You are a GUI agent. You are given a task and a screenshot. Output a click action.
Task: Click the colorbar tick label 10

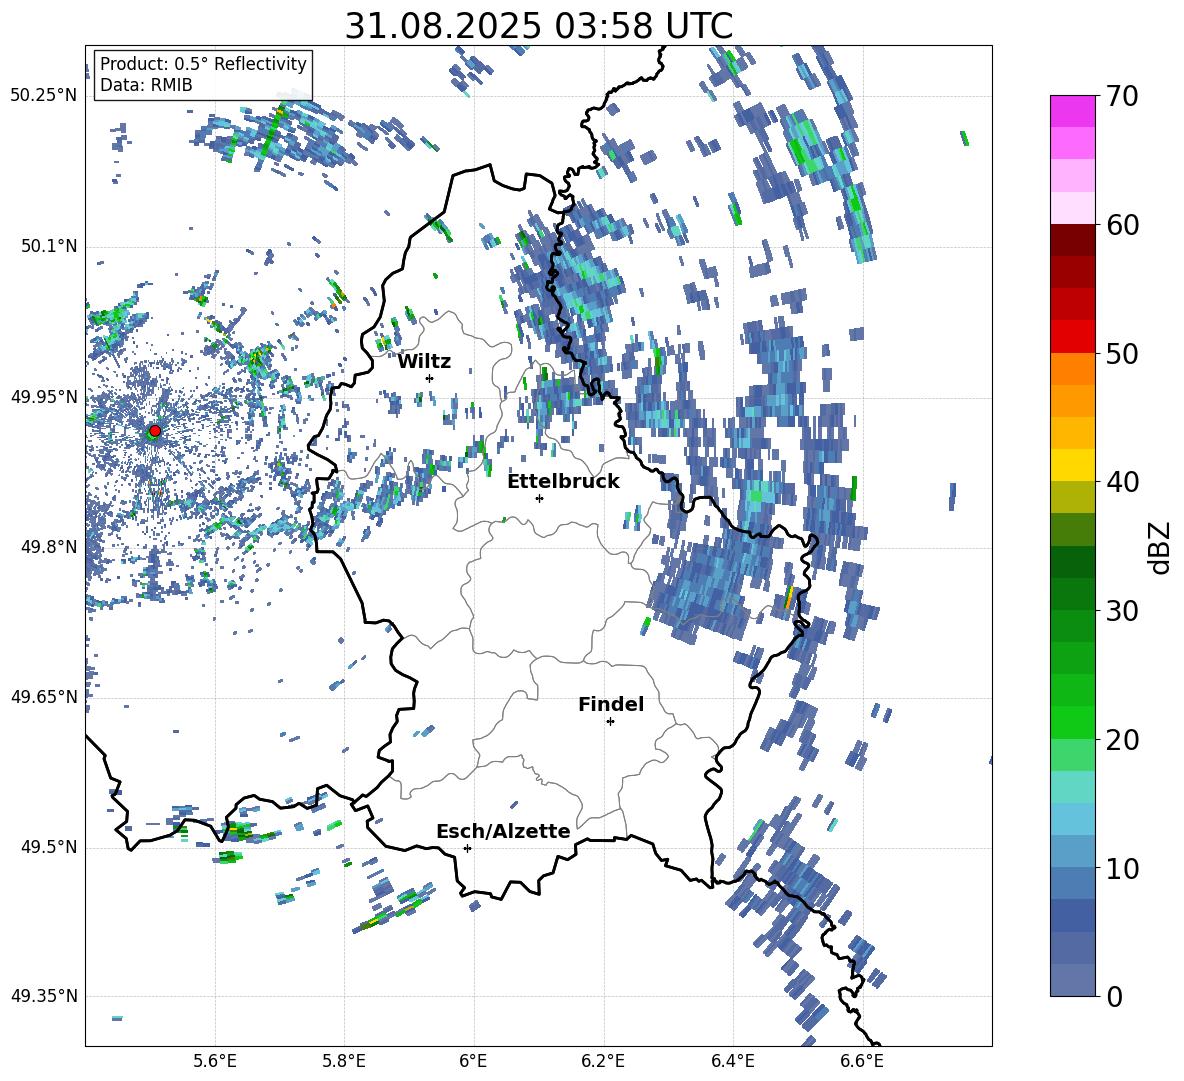[1121, 869]
